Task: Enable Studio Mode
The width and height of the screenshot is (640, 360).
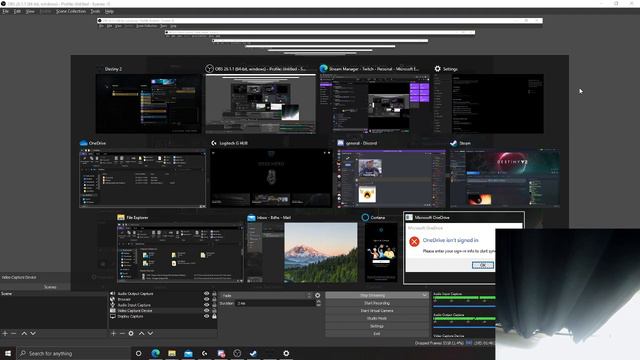Action: click(377, 318)
